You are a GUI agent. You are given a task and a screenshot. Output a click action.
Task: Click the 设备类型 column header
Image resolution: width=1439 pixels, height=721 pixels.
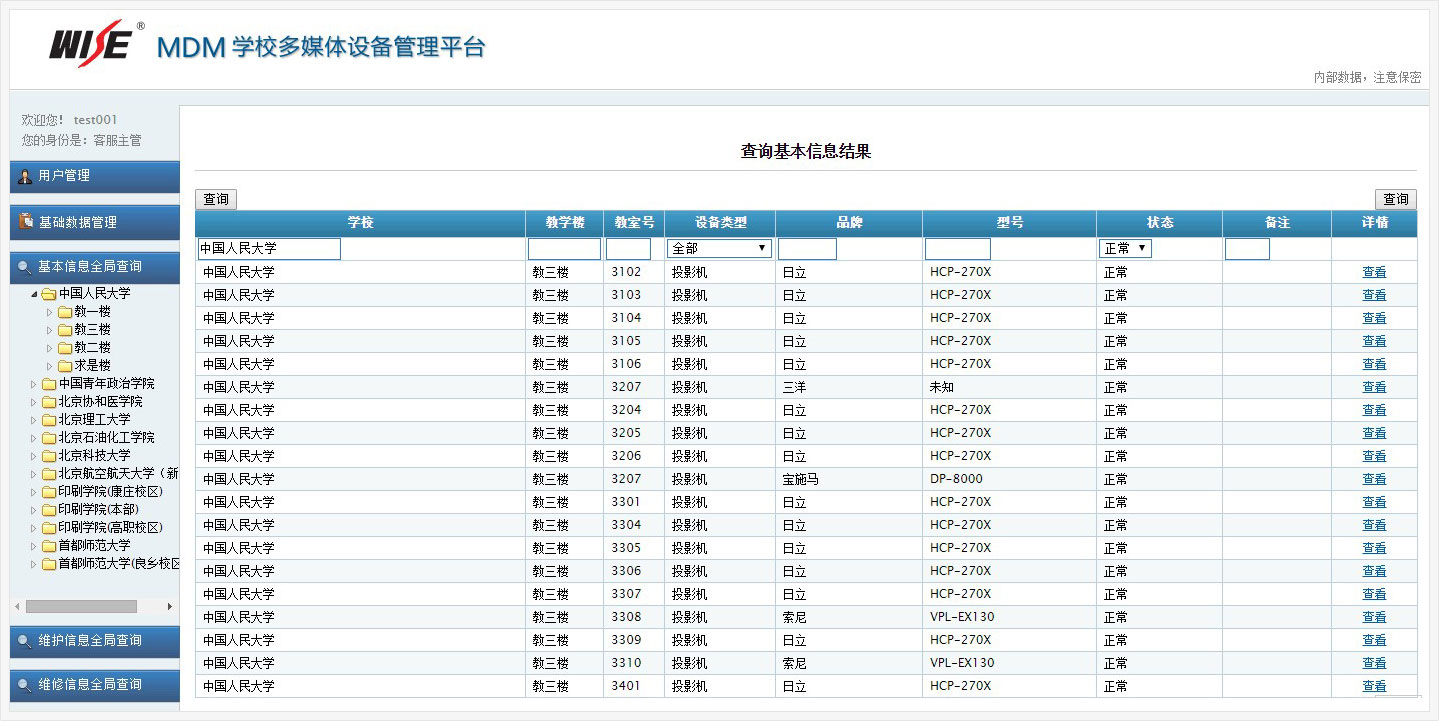[720, 223]
